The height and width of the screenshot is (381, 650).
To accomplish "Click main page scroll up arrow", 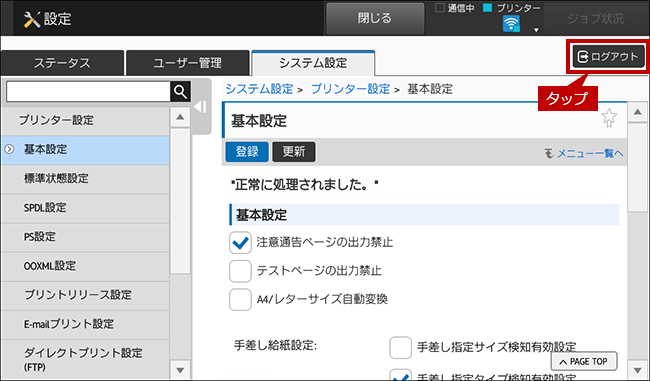I will (x=638, y=112).
